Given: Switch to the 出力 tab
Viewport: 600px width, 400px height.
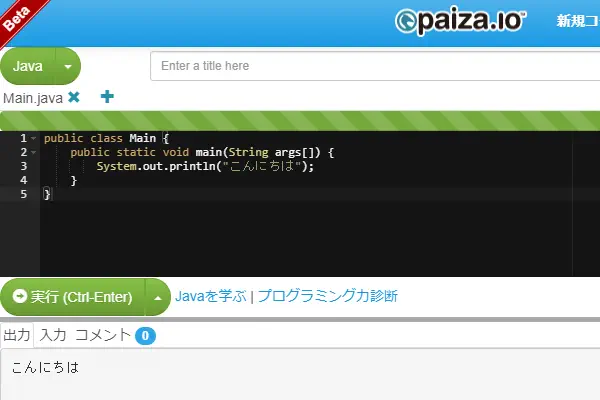Looking at the screenshot, I should point(17,335).
